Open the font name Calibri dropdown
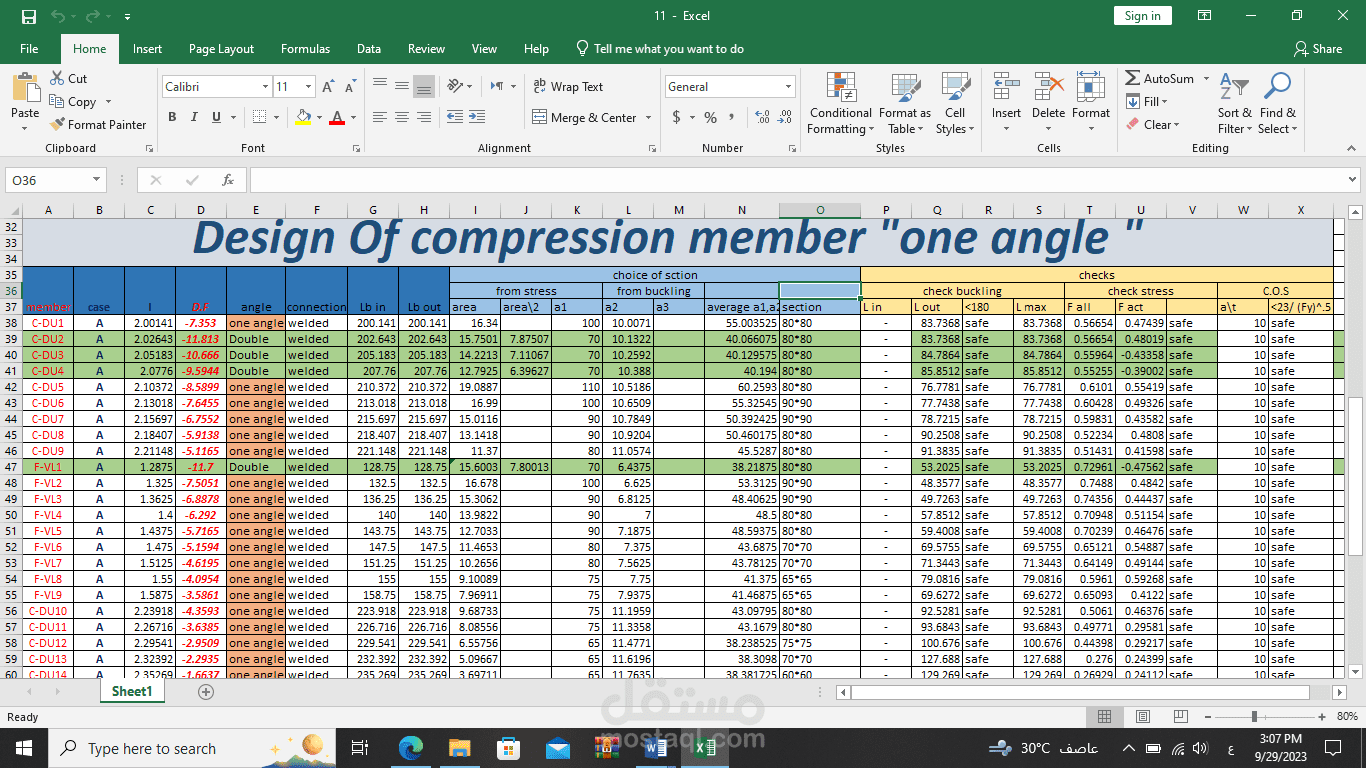 (x=265, y=87)
